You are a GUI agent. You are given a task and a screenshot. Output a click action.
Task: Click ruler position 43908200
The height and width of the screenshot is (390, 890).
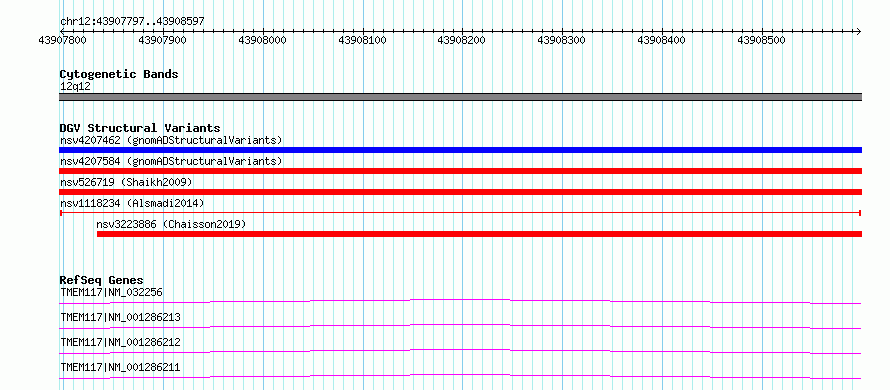[x=461, y=40]
